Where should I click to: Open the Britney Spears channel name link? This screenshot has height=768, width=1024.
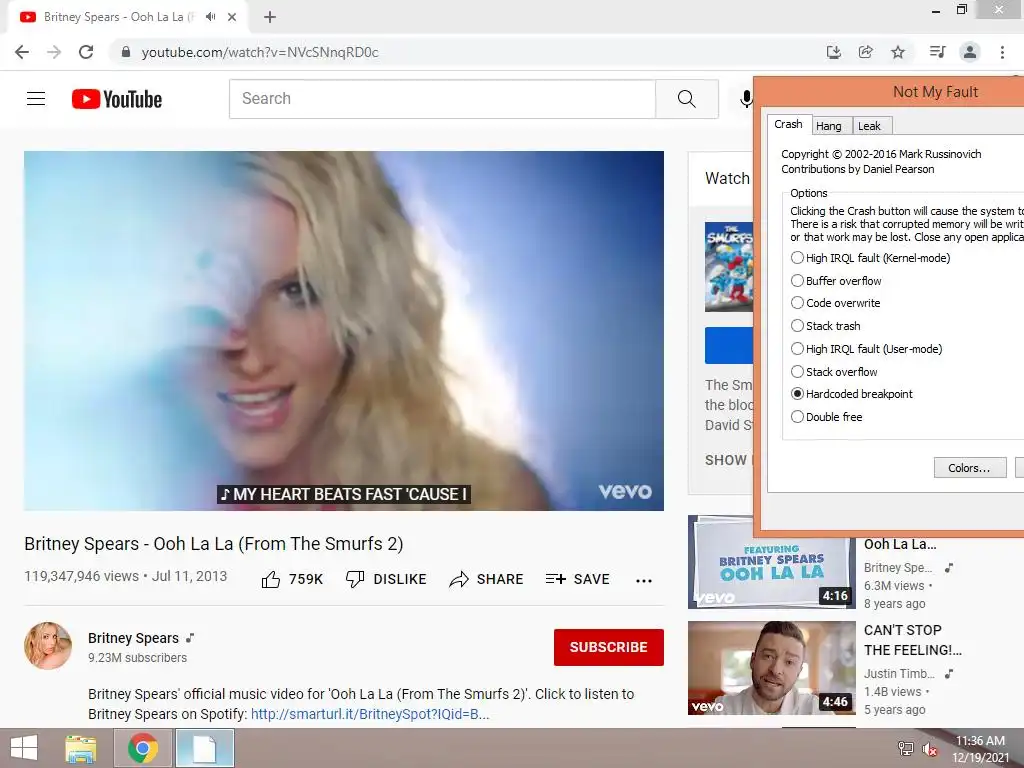[133, 638]
